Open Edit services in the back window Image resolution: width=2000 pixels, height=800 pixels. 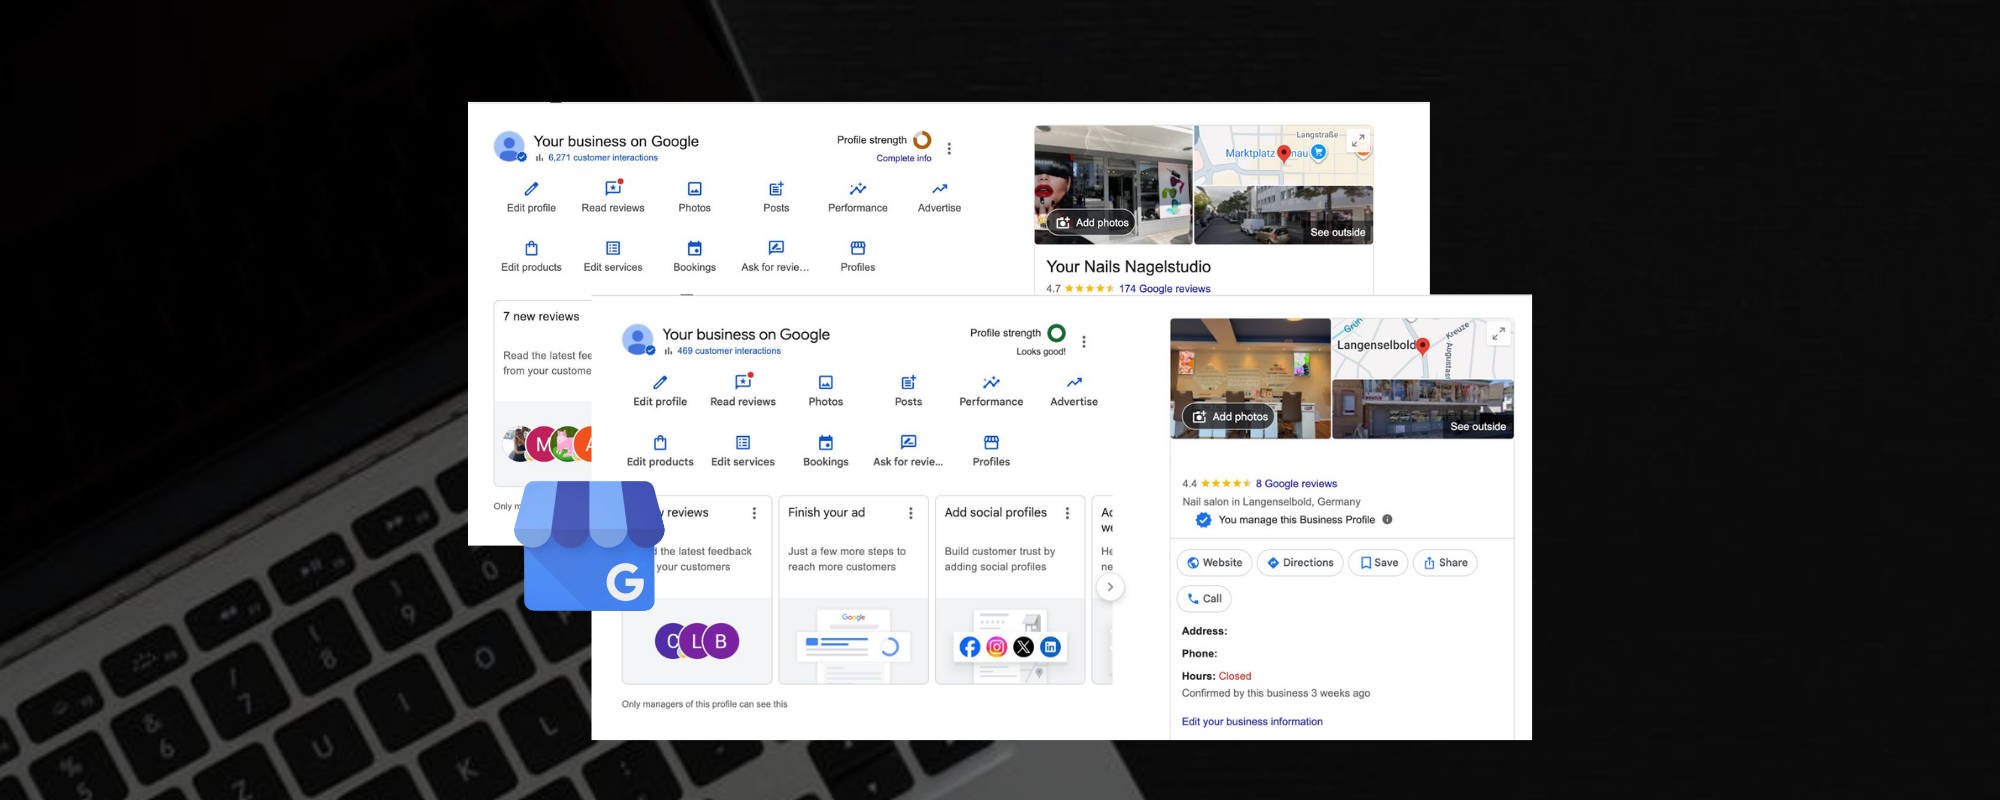pyautogui.click(x=613, y=256)
